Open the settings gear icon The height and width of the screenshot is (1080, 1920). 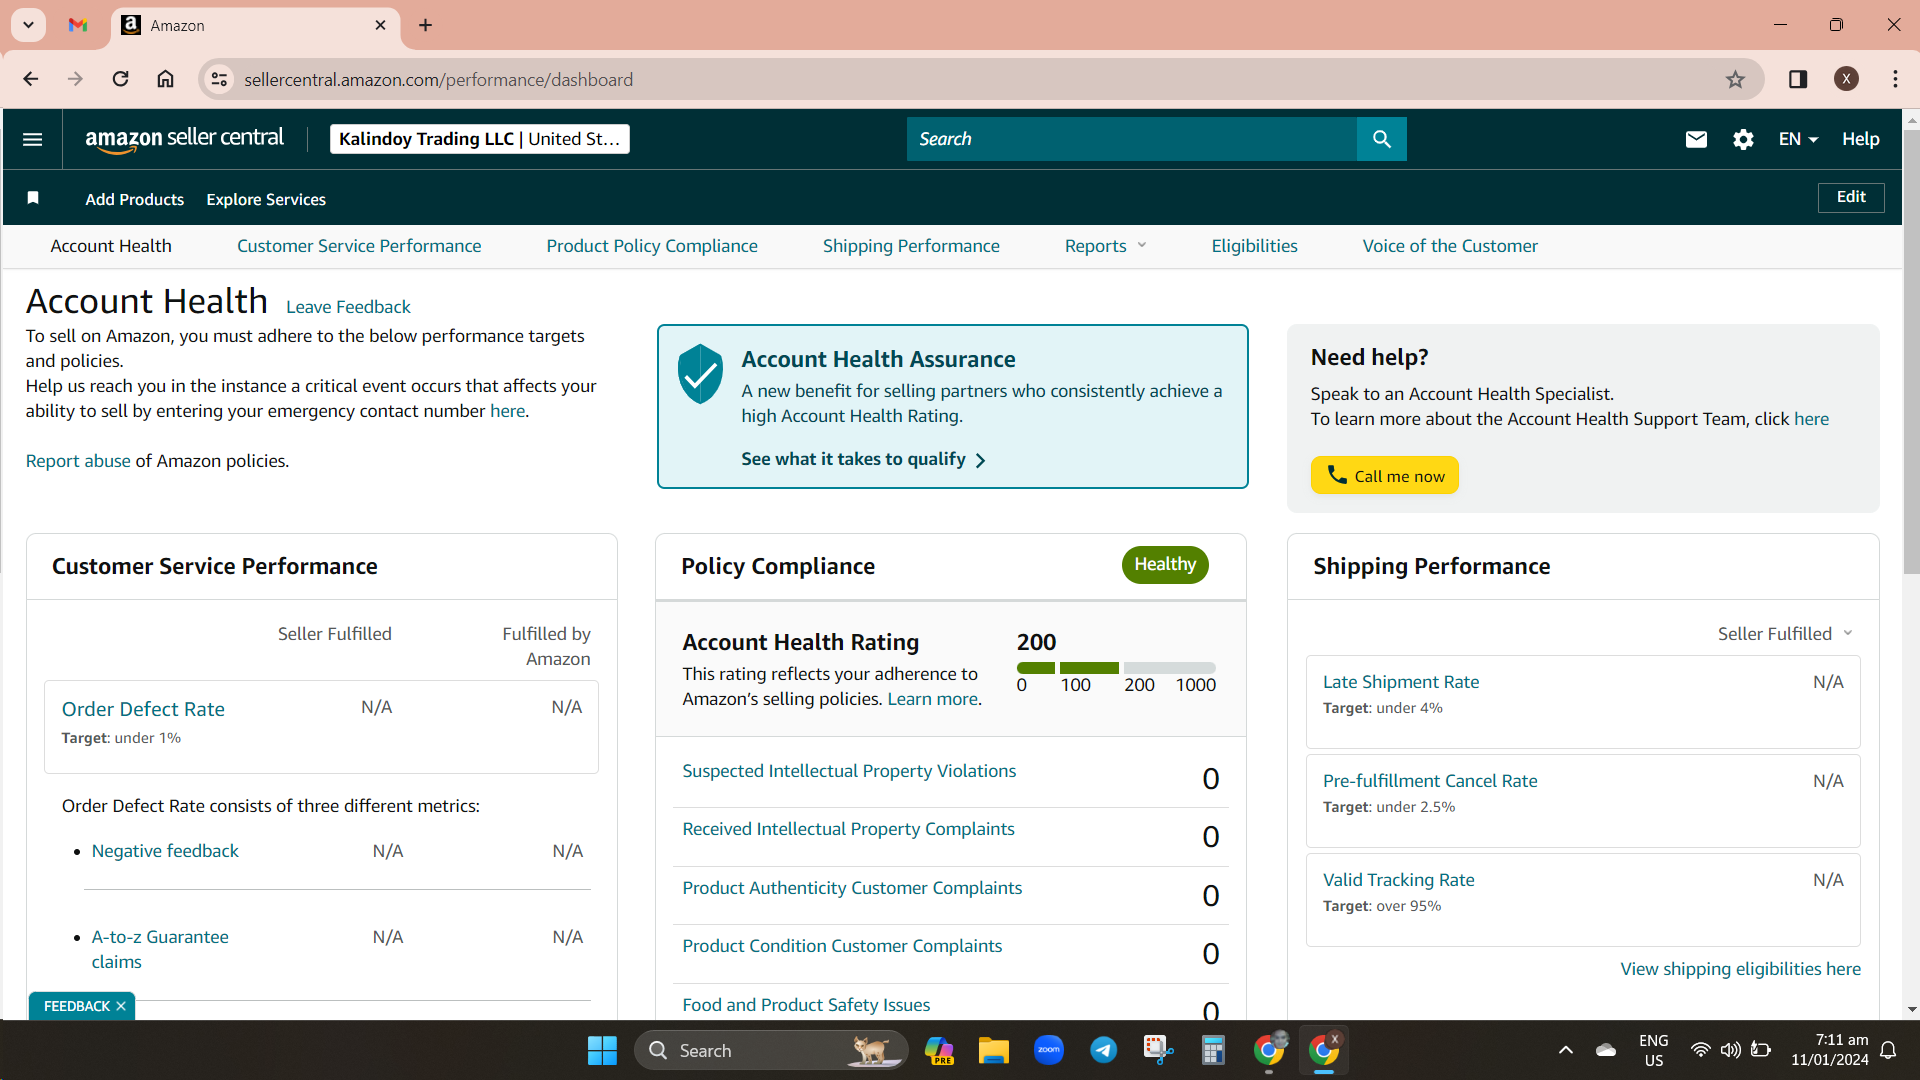tap(1743, 139)
